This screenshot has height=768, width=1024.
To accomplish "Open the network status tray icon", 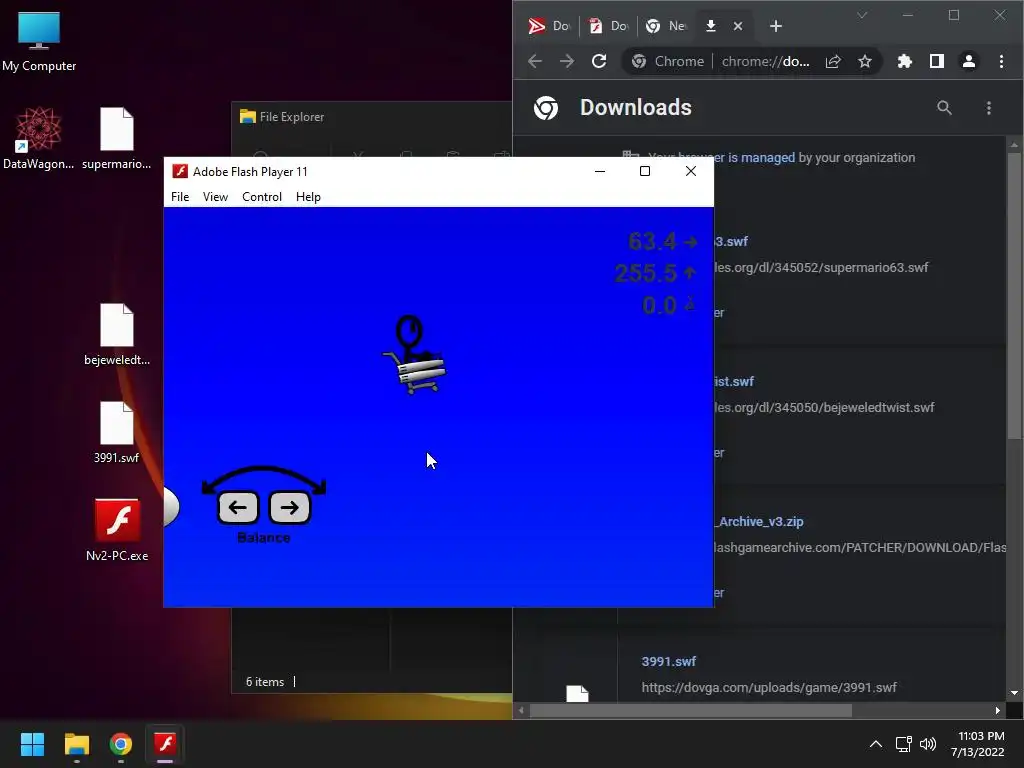I will pyautogui.click(x=904, y=744).
